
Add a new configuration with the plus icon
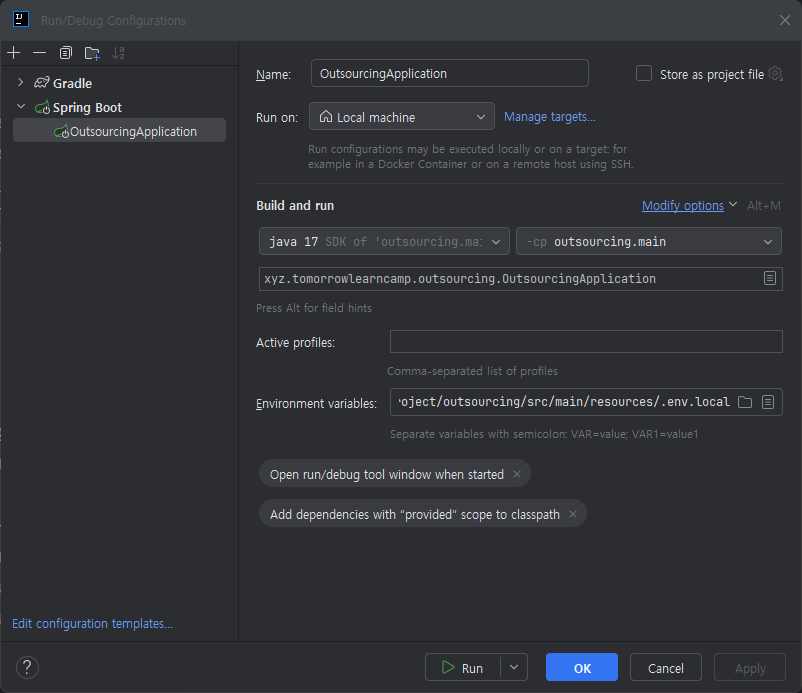[14, 53]
